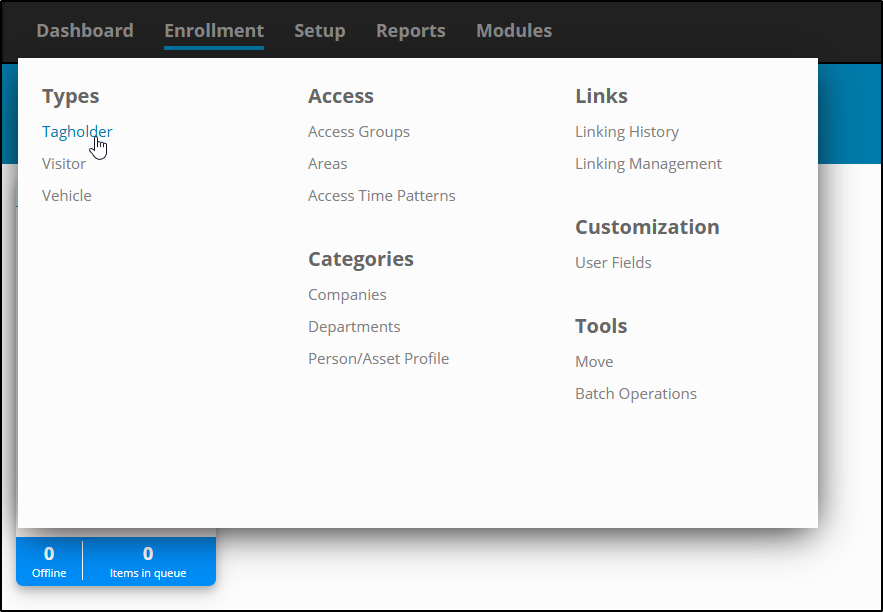Choose Companies under Categories

coord(347,295)
